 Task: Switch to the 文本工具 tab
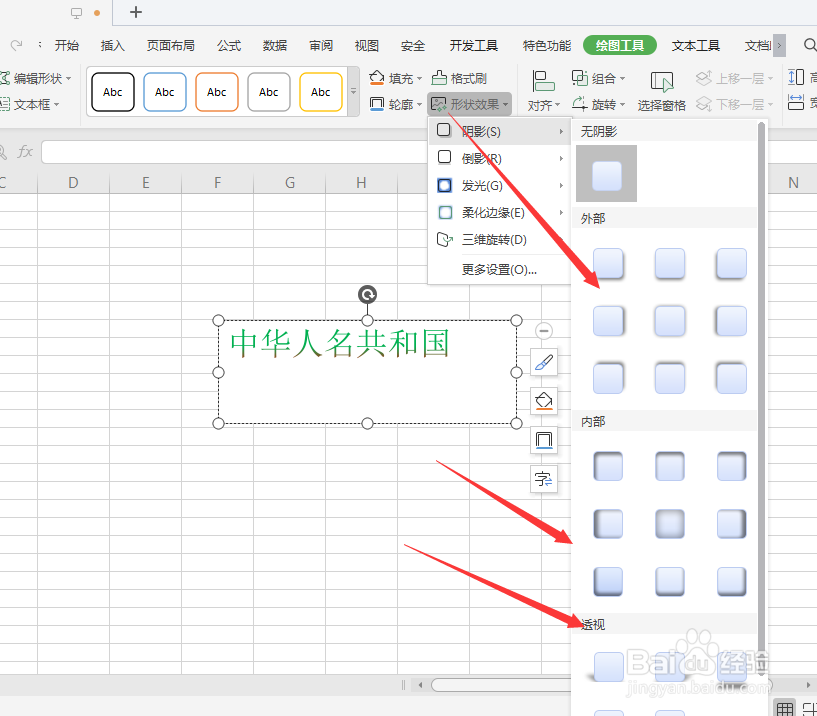[x=696, y=46]
